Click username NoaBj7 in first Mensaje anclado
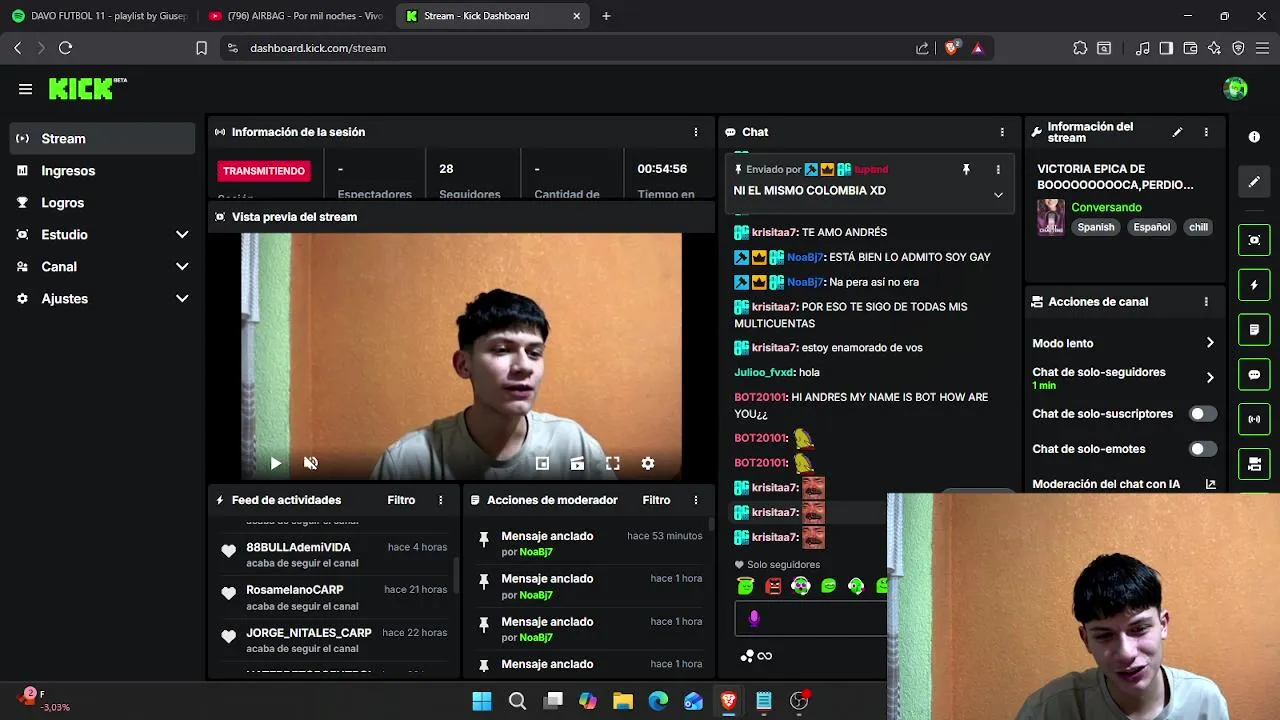The width and height of the screenshot is (1280, 720). (536, 552)
